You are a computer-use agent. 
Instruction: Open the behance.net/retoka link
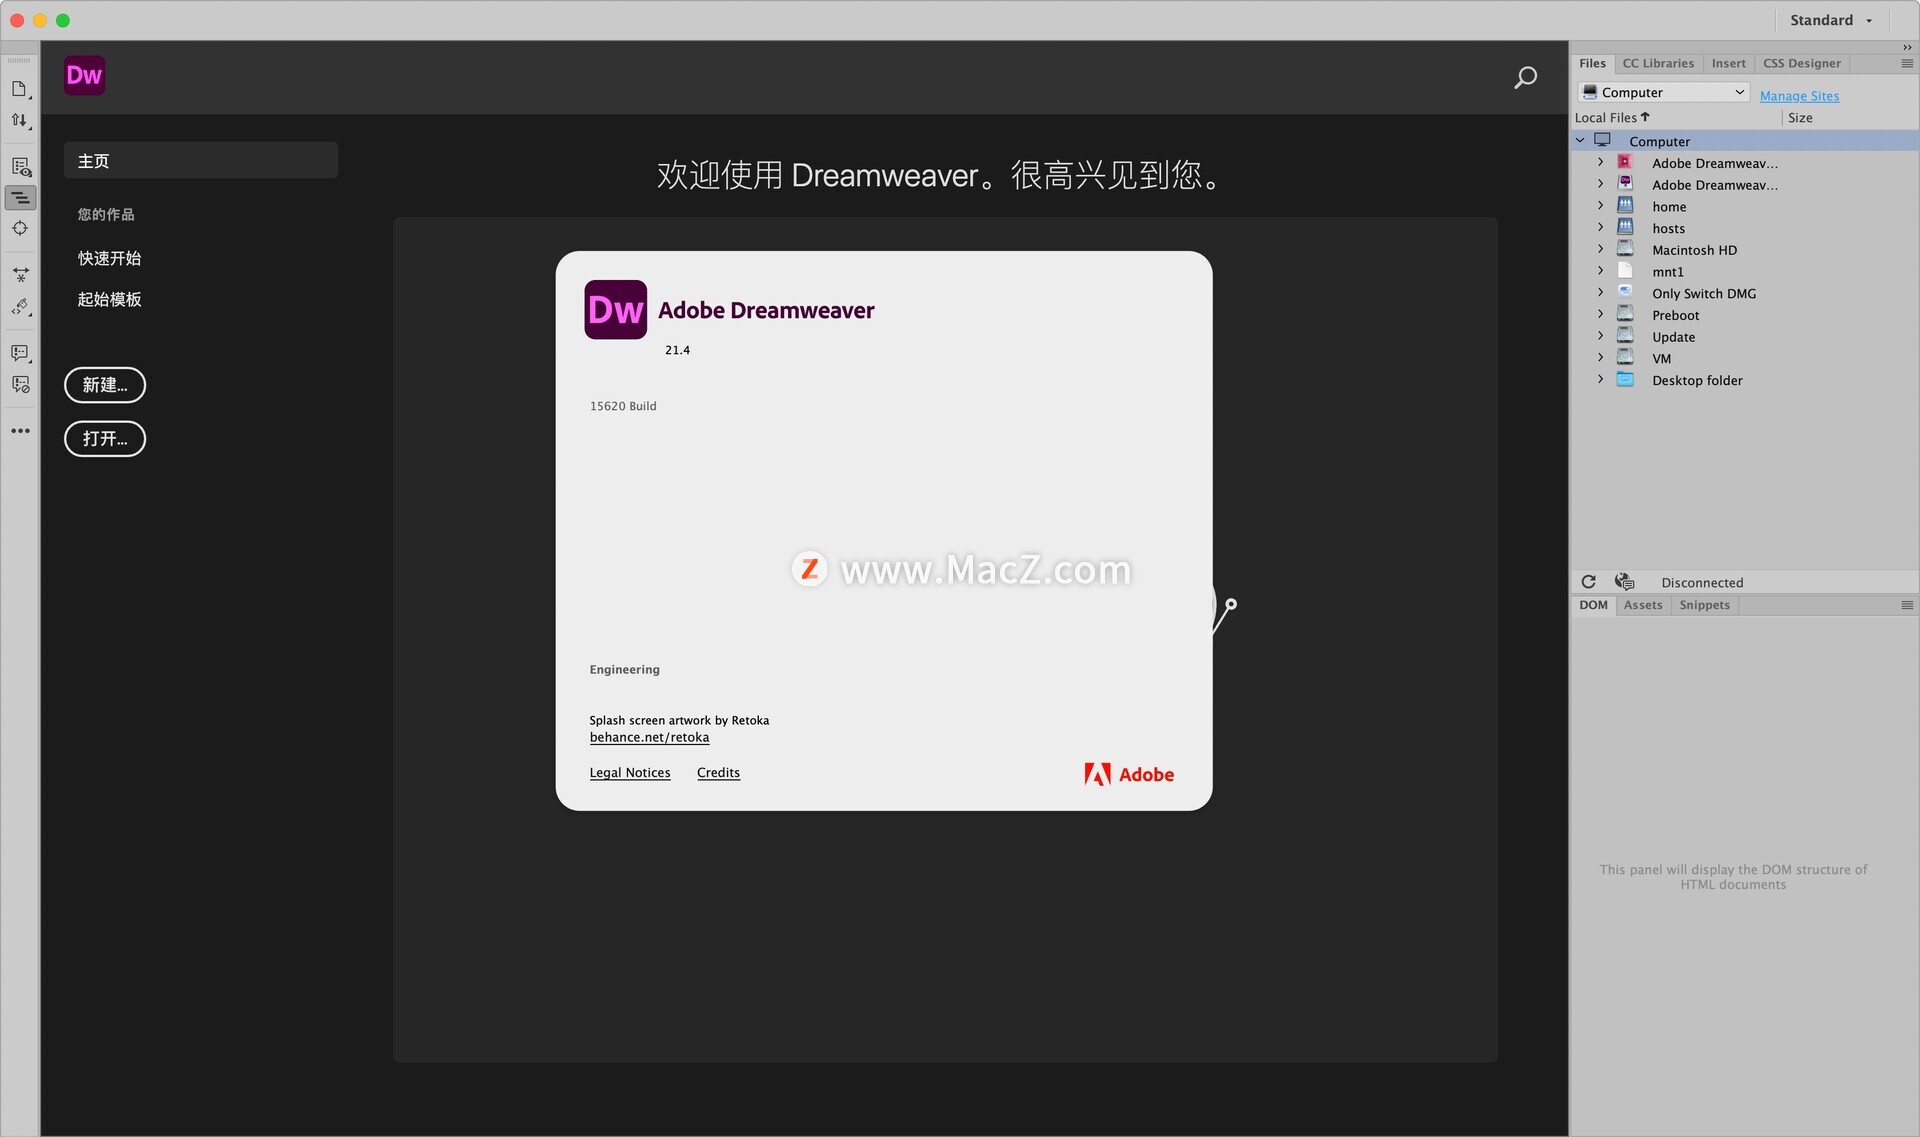[649, 737]
